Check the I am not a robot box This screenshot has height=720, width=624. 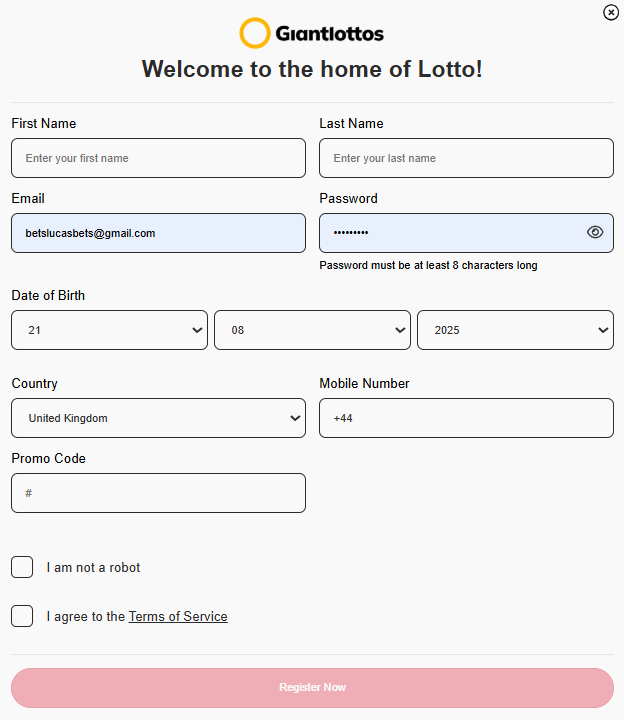22,567
